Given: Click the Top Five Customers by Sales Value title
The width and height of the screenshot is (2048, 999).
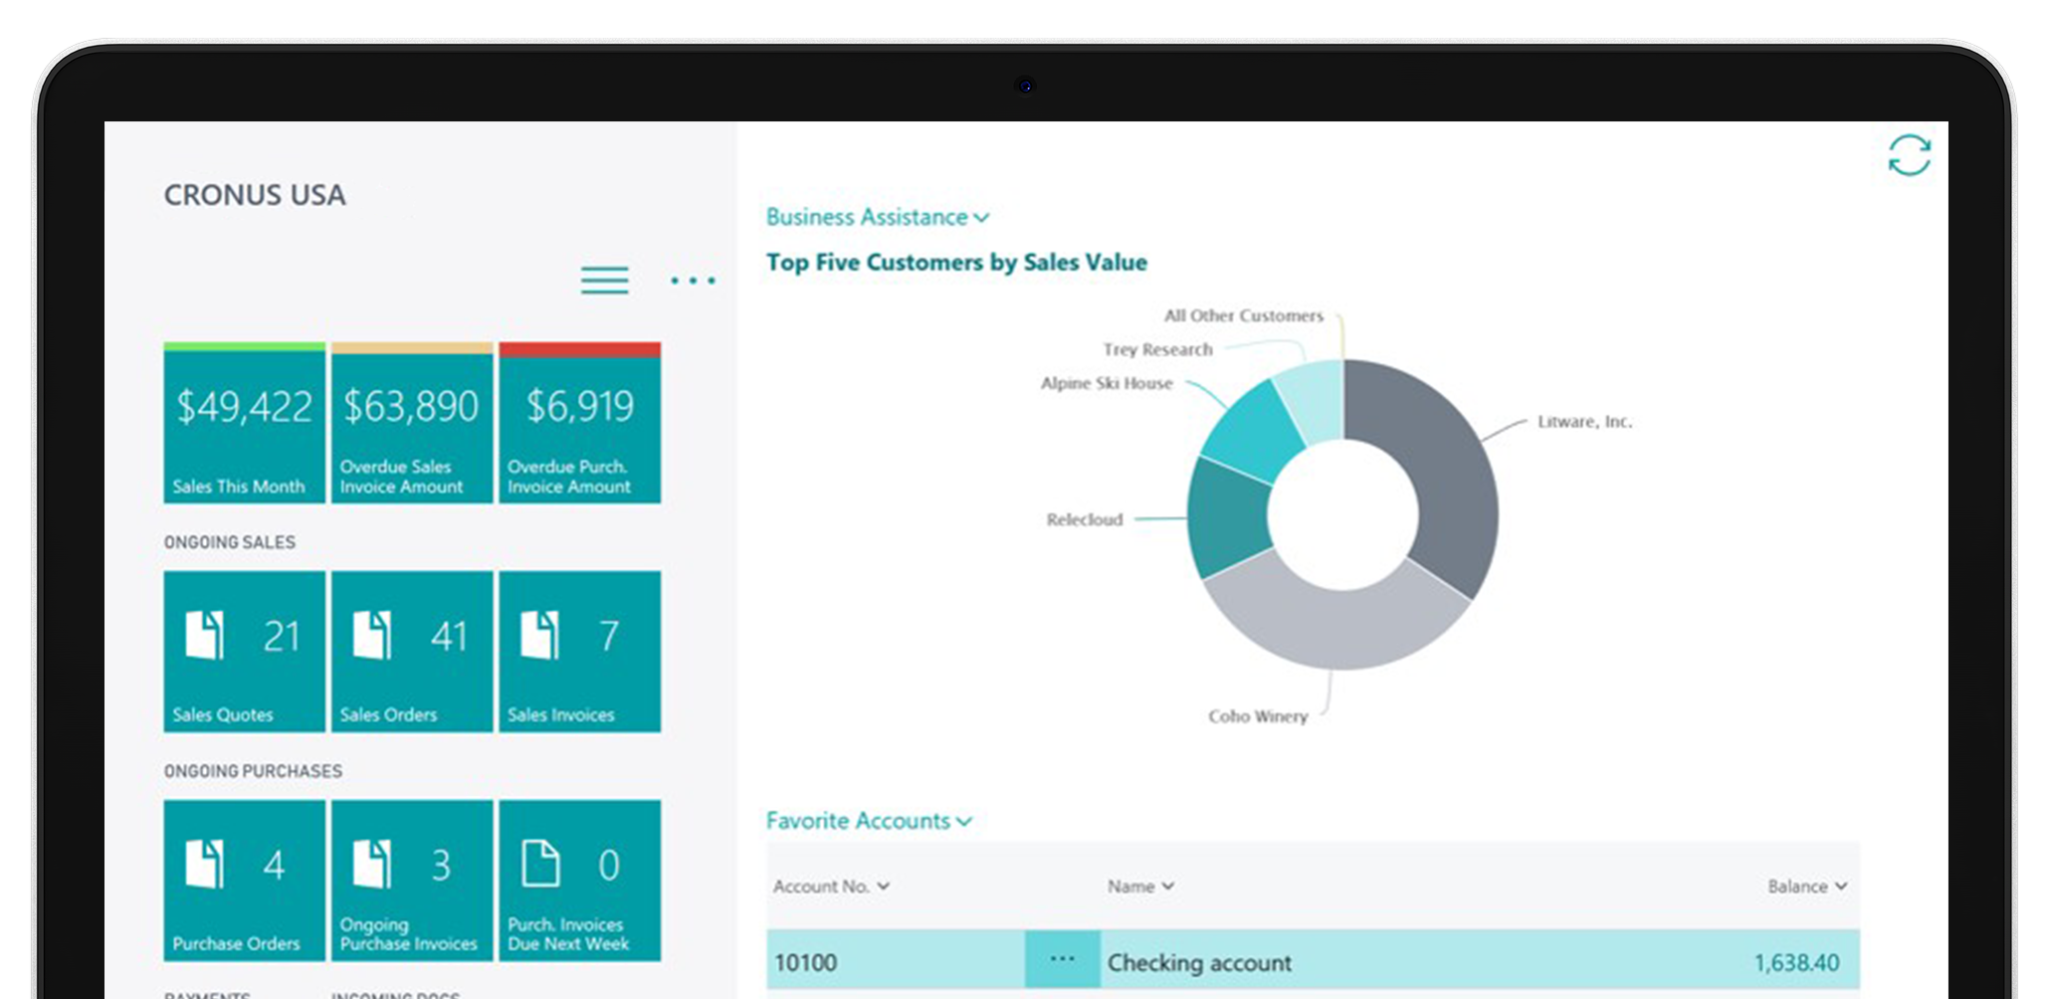Looking at the screenshot, I should [957, 262].
